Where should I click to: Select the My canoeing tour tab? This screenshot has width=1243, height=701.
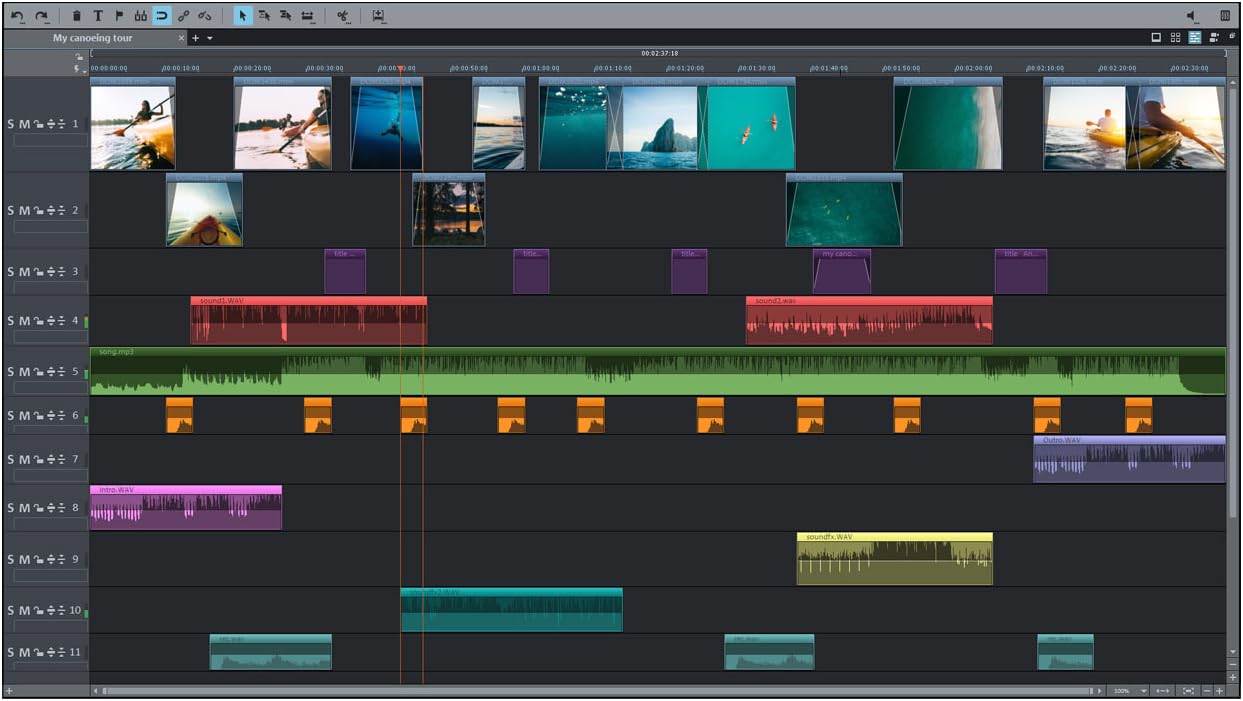tap(92, 38)
